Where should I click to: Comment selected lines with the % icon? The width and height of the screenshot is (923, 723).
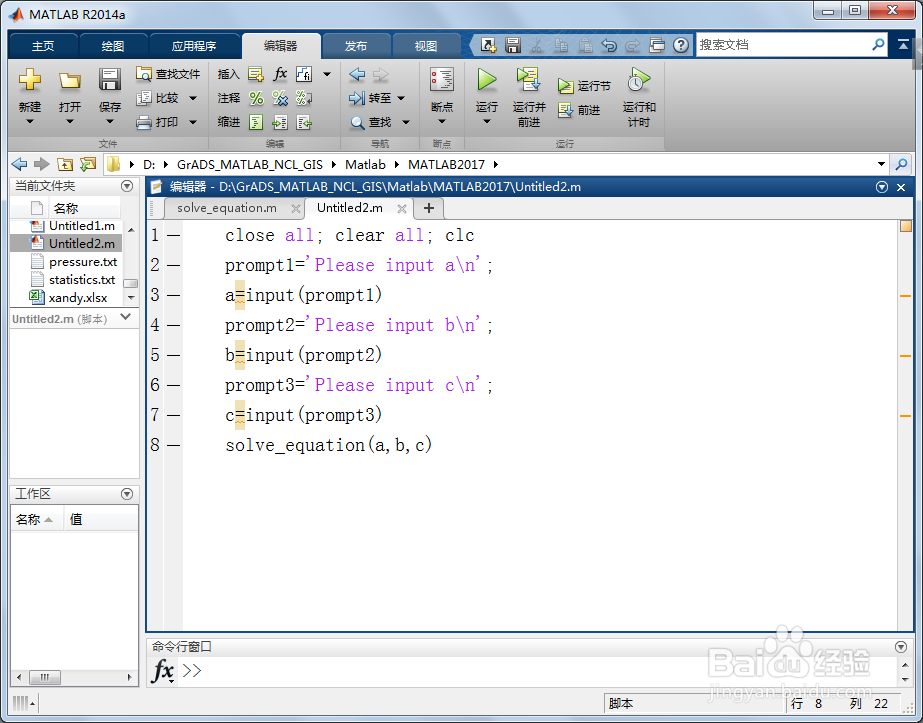click(255, 98)
